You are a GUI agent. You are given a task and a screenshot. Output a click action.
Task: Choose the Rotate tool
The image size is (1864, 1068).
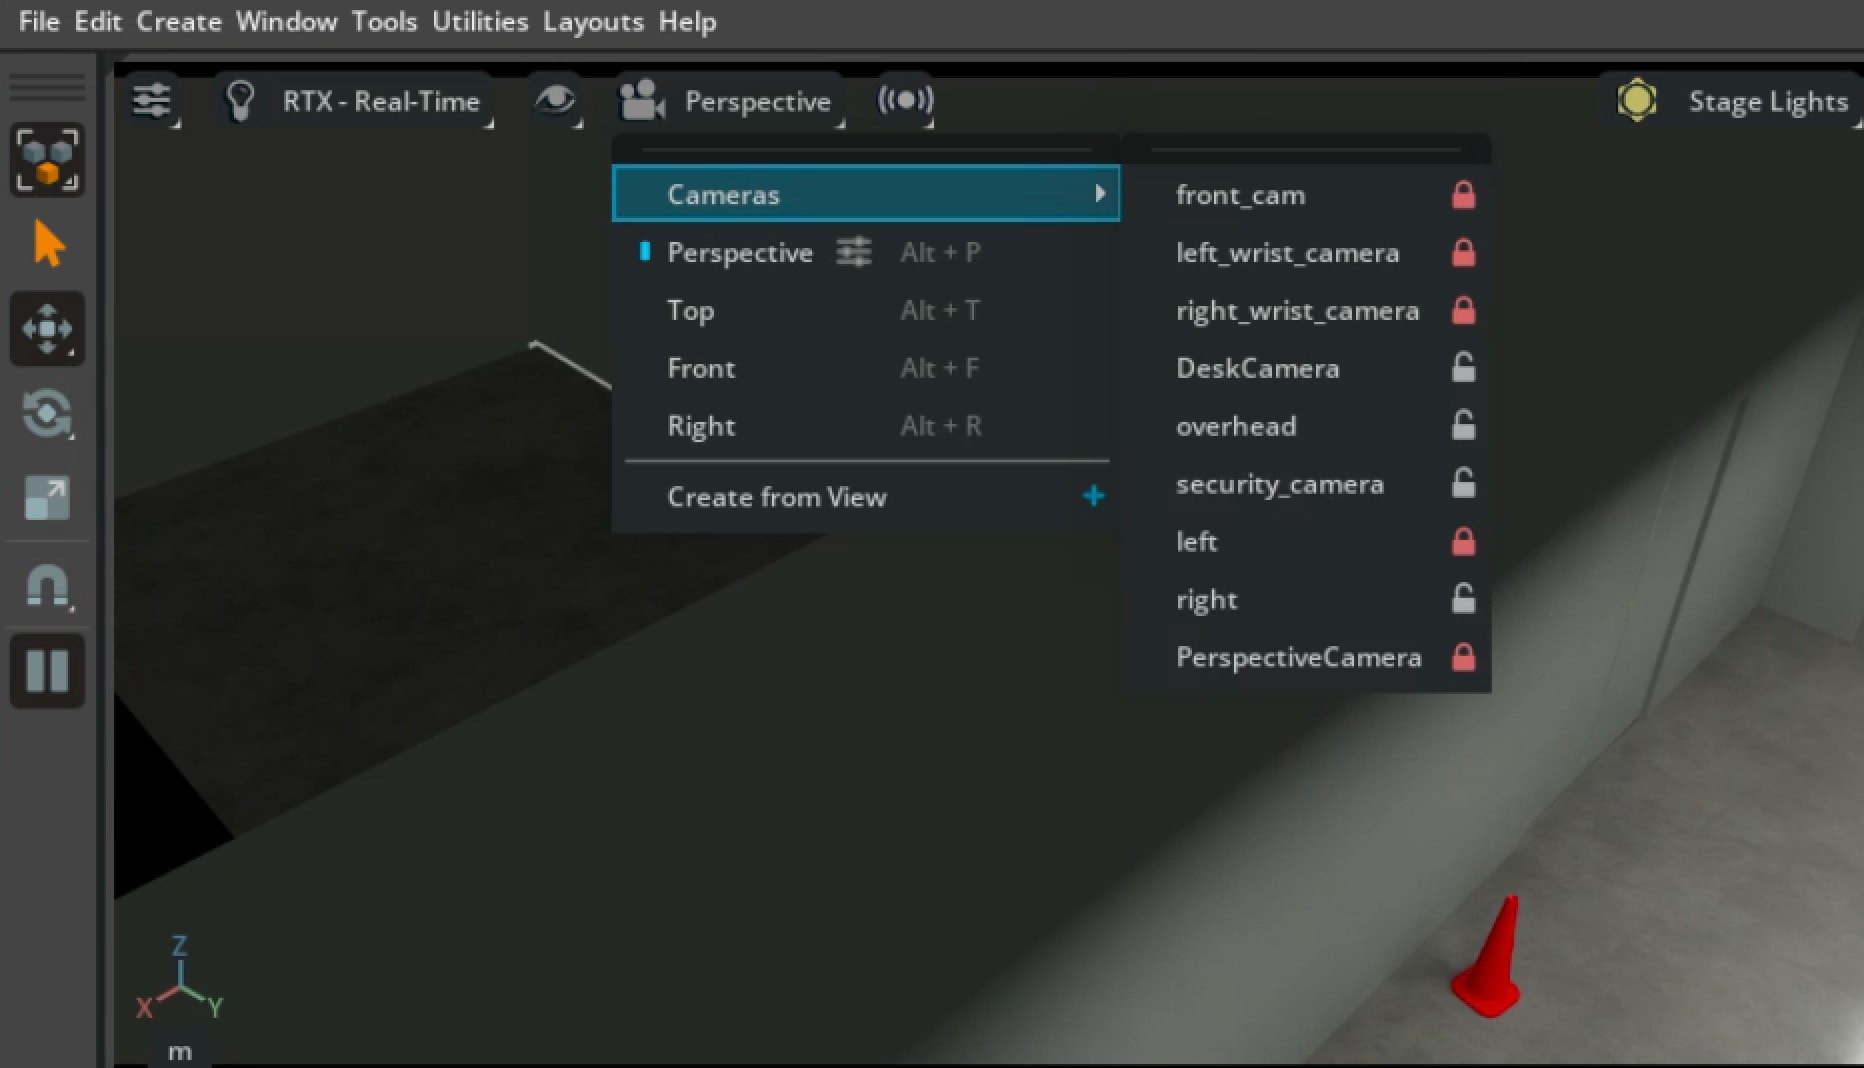(x=47, y=413)
